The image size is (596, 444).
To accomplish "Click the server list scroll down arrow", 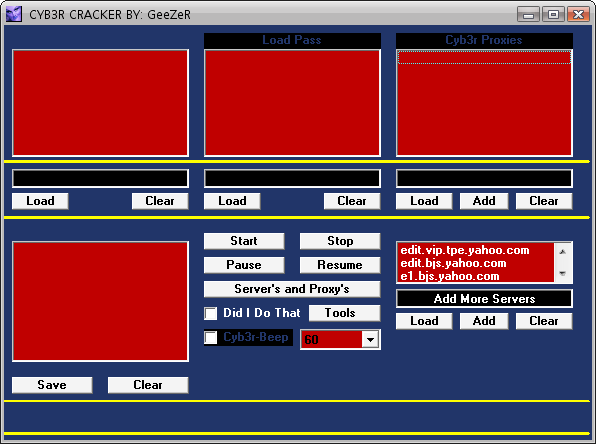I will point(563,274).
